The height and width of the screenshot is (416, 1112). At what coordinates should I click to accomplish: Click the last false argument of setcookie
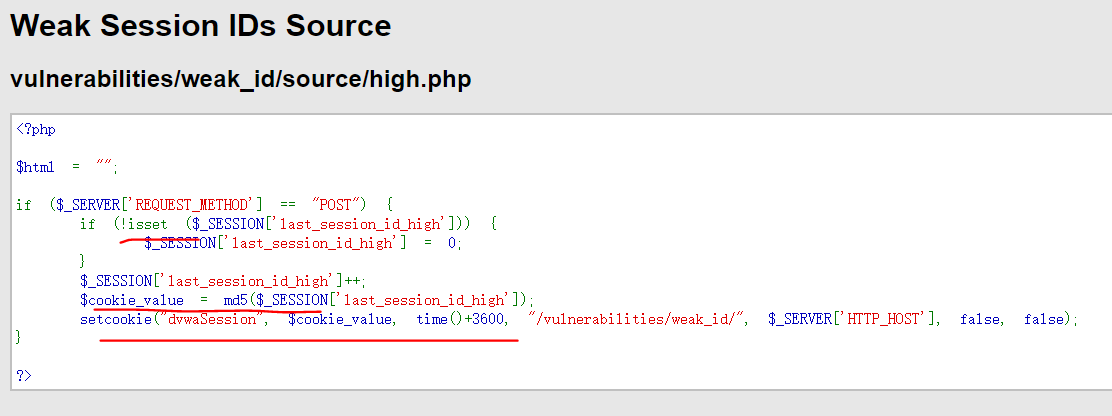[x=1044, y=319]
